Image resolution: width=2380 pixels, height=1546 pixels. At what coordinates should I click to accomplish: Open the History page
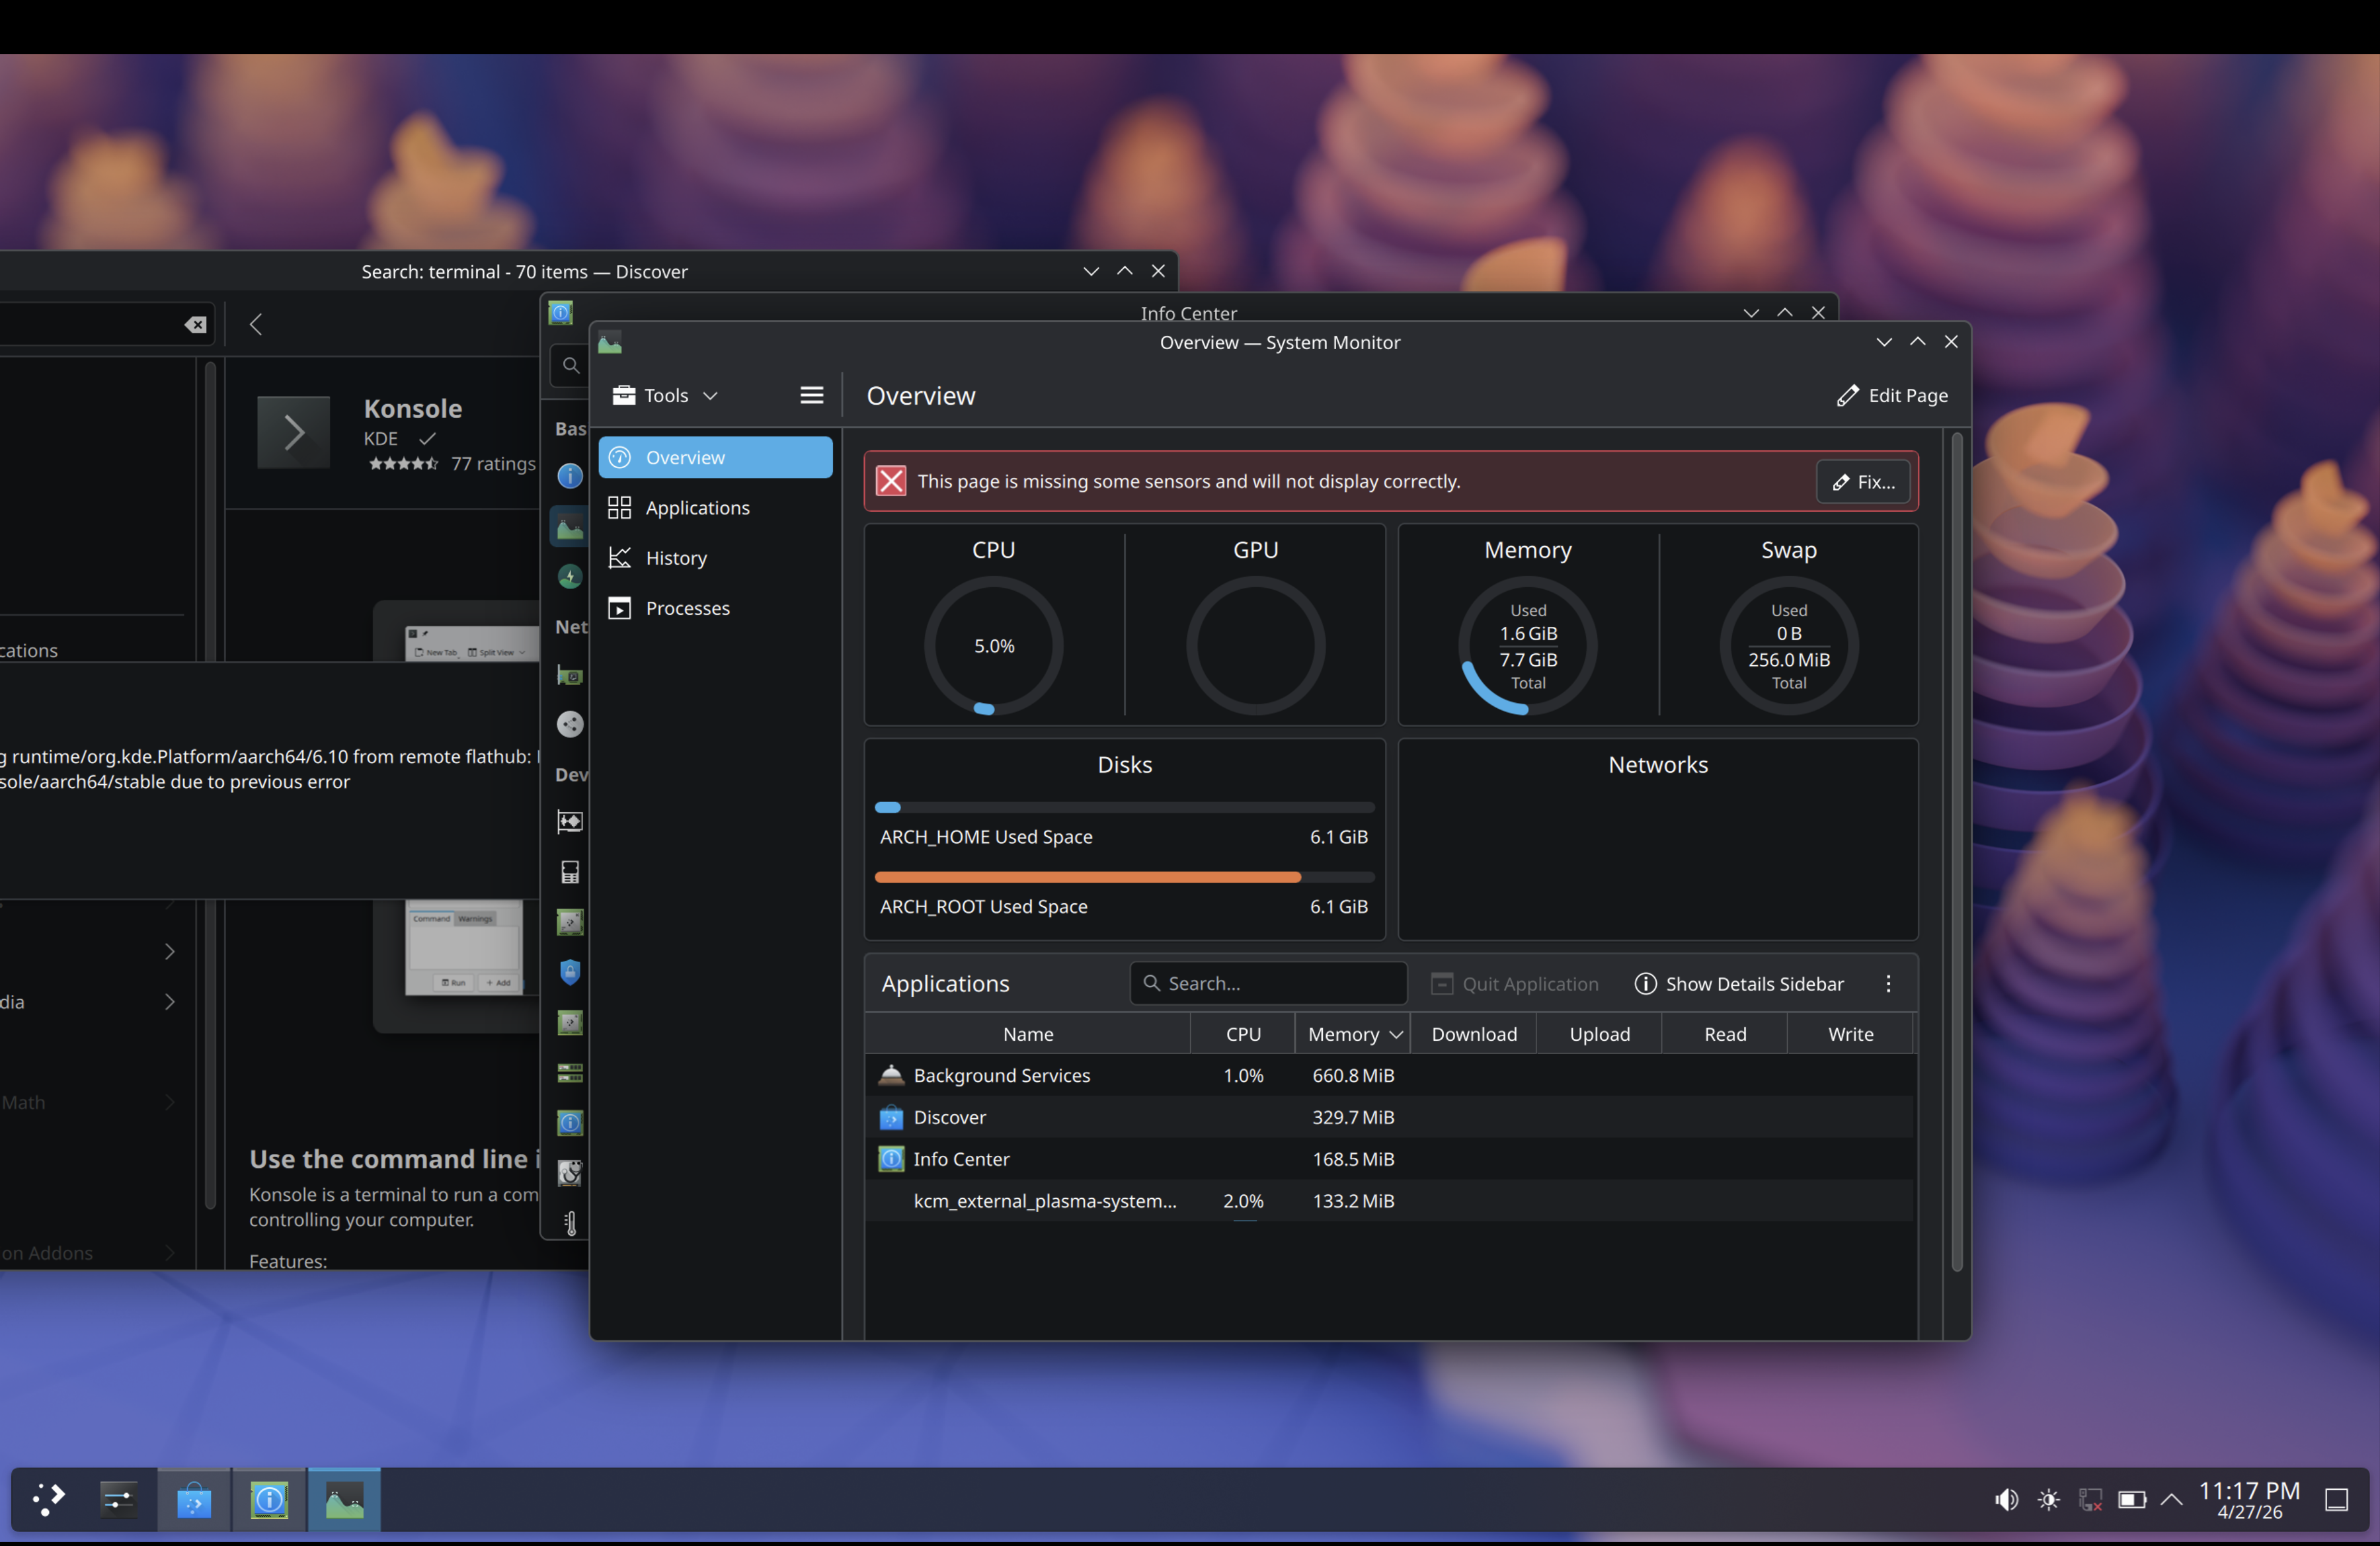tap(715, 557)
